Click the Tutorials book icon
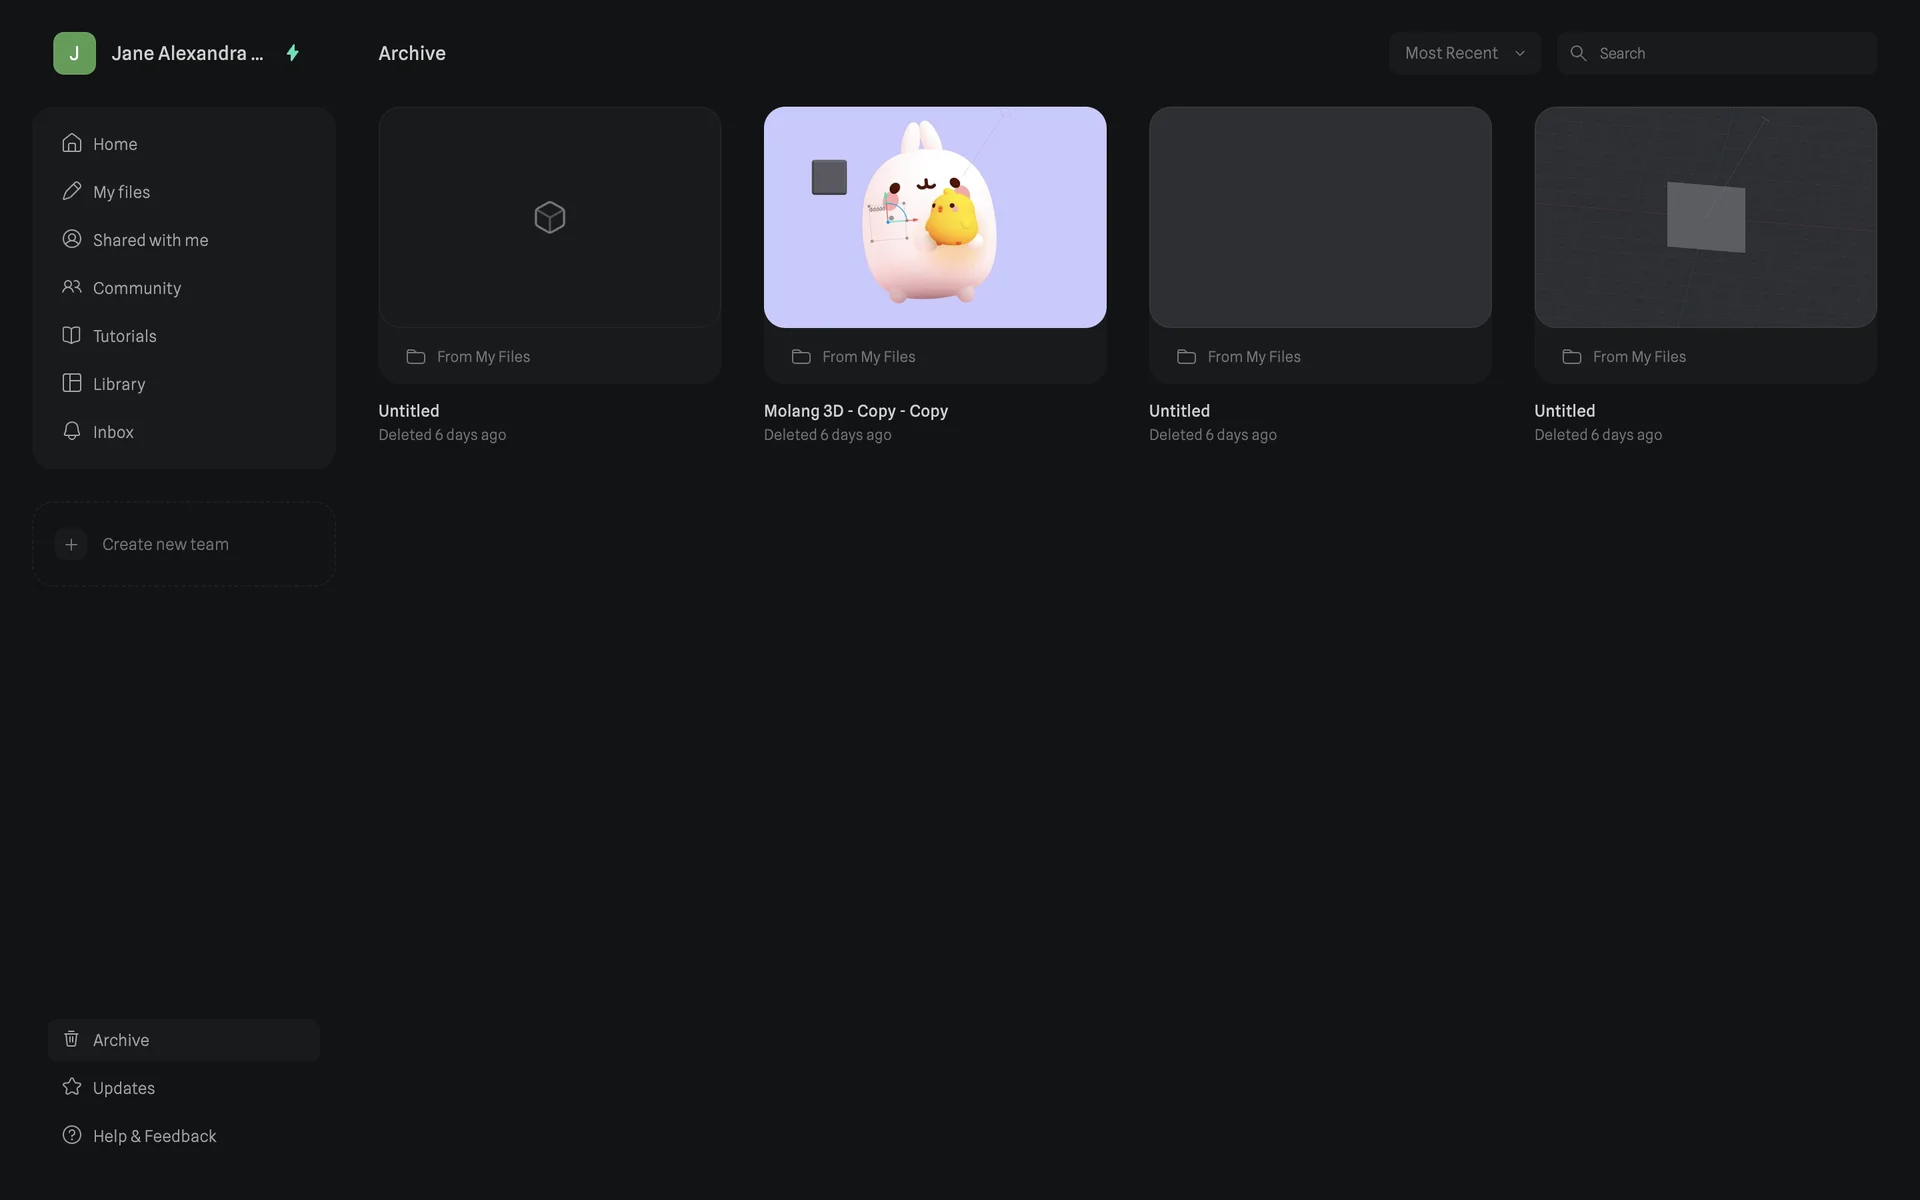The image size is (1920, 1200). pyautogui.click(x=71, y=335)
